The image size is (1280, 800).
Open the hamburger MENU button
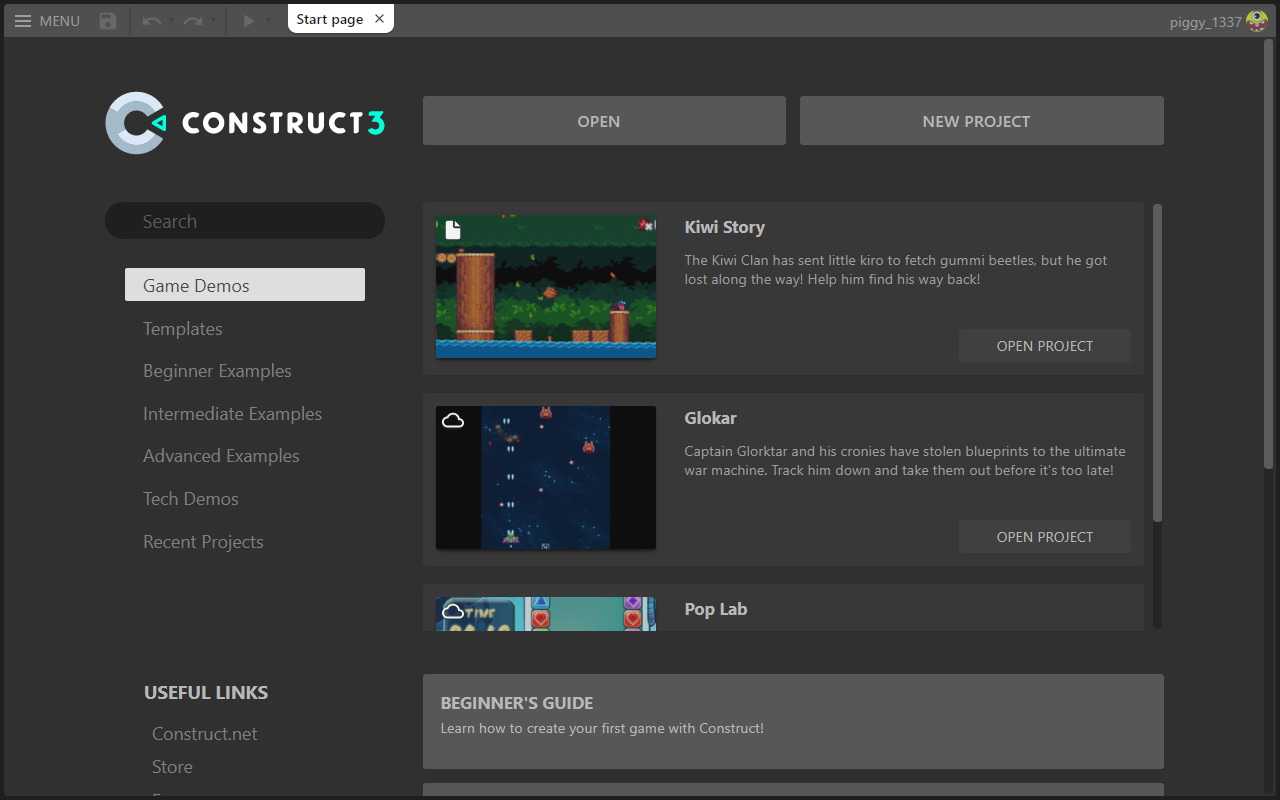click(47, 21)
